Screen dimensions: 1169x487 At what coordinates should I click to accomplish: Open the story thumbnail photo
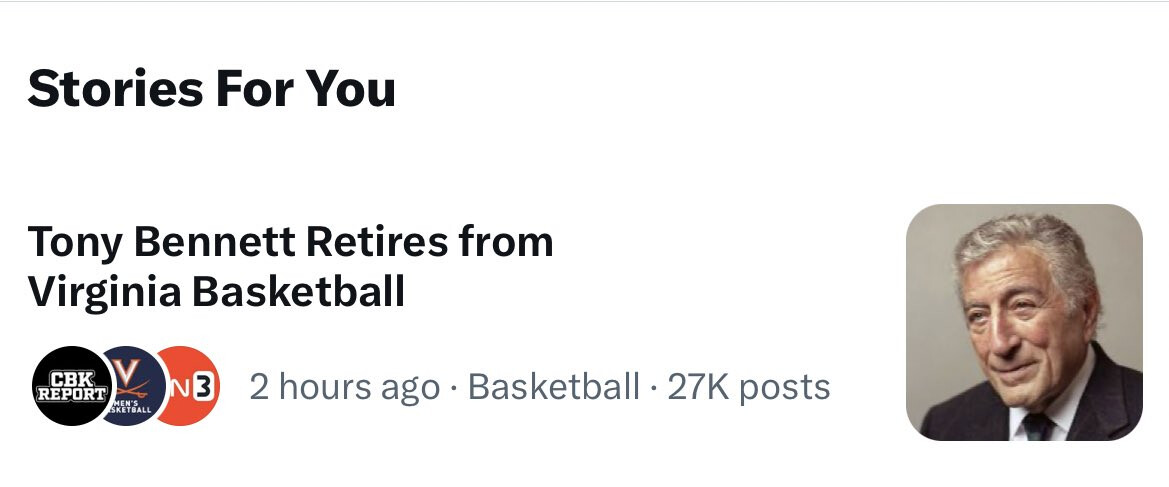pos(1024,322)
